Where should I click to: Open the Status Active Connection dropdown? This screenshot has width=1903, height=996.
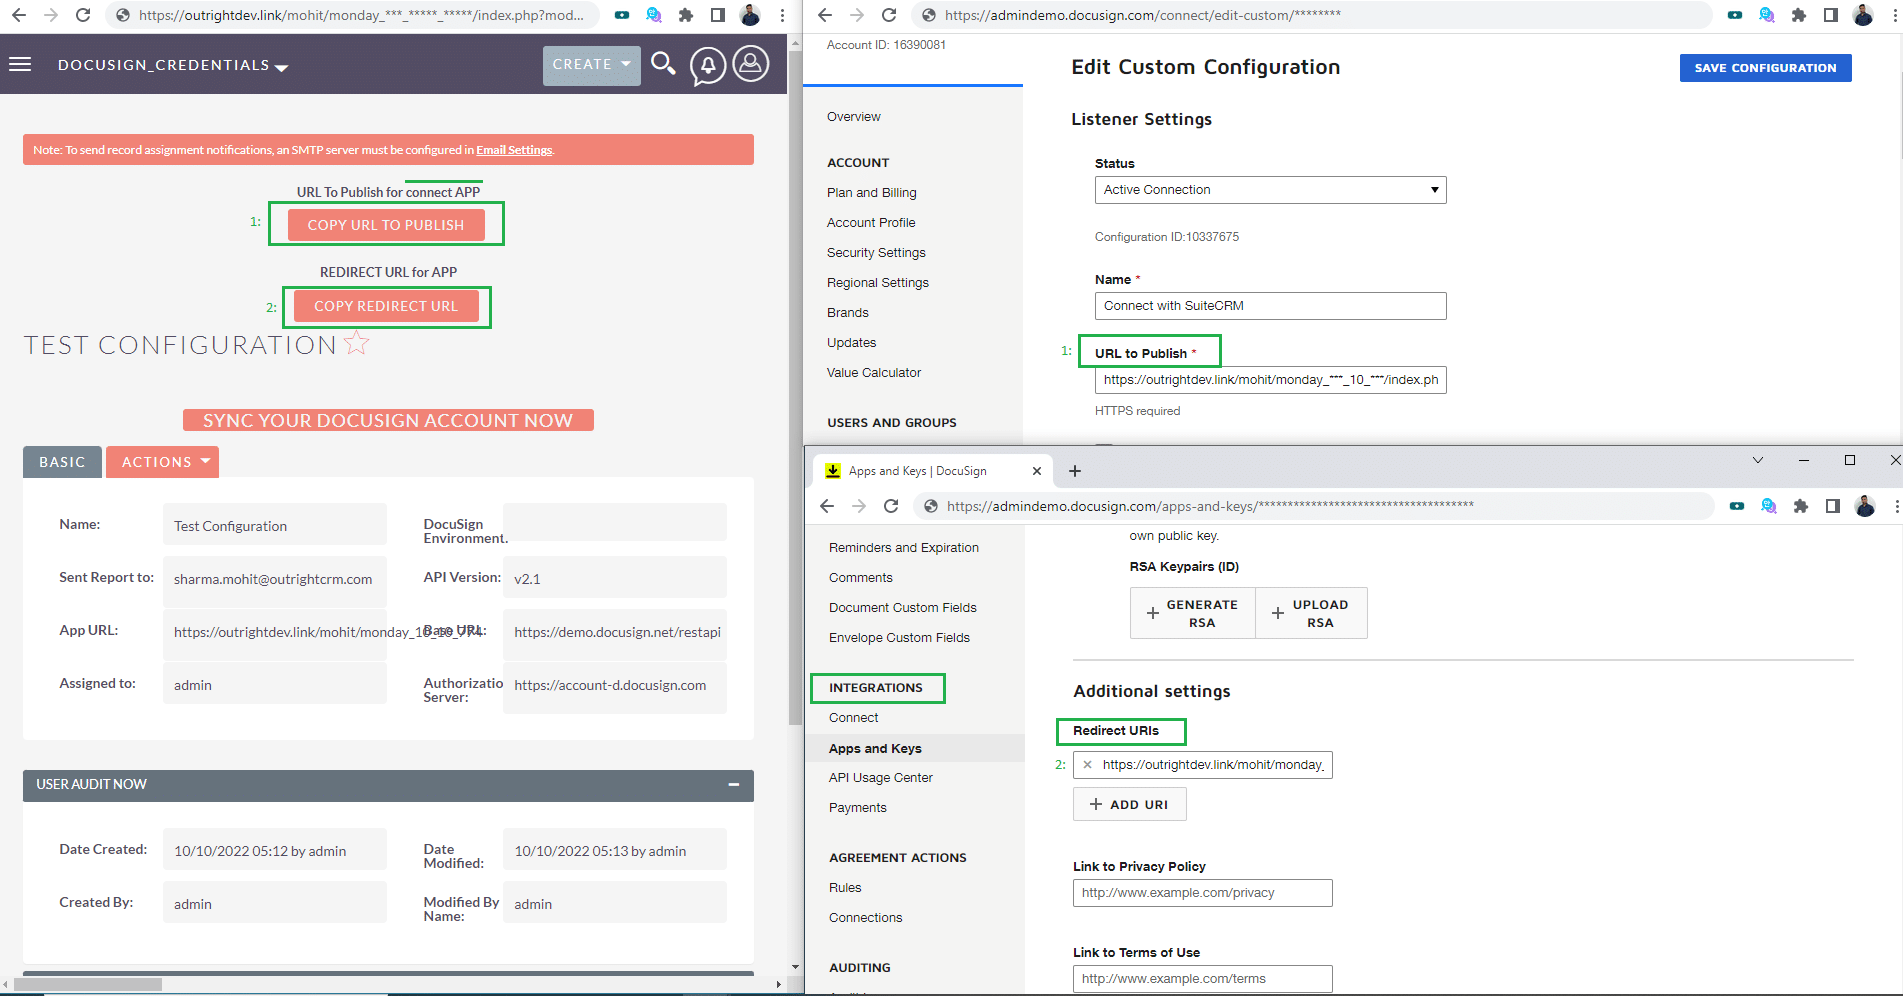point(1270,190)
